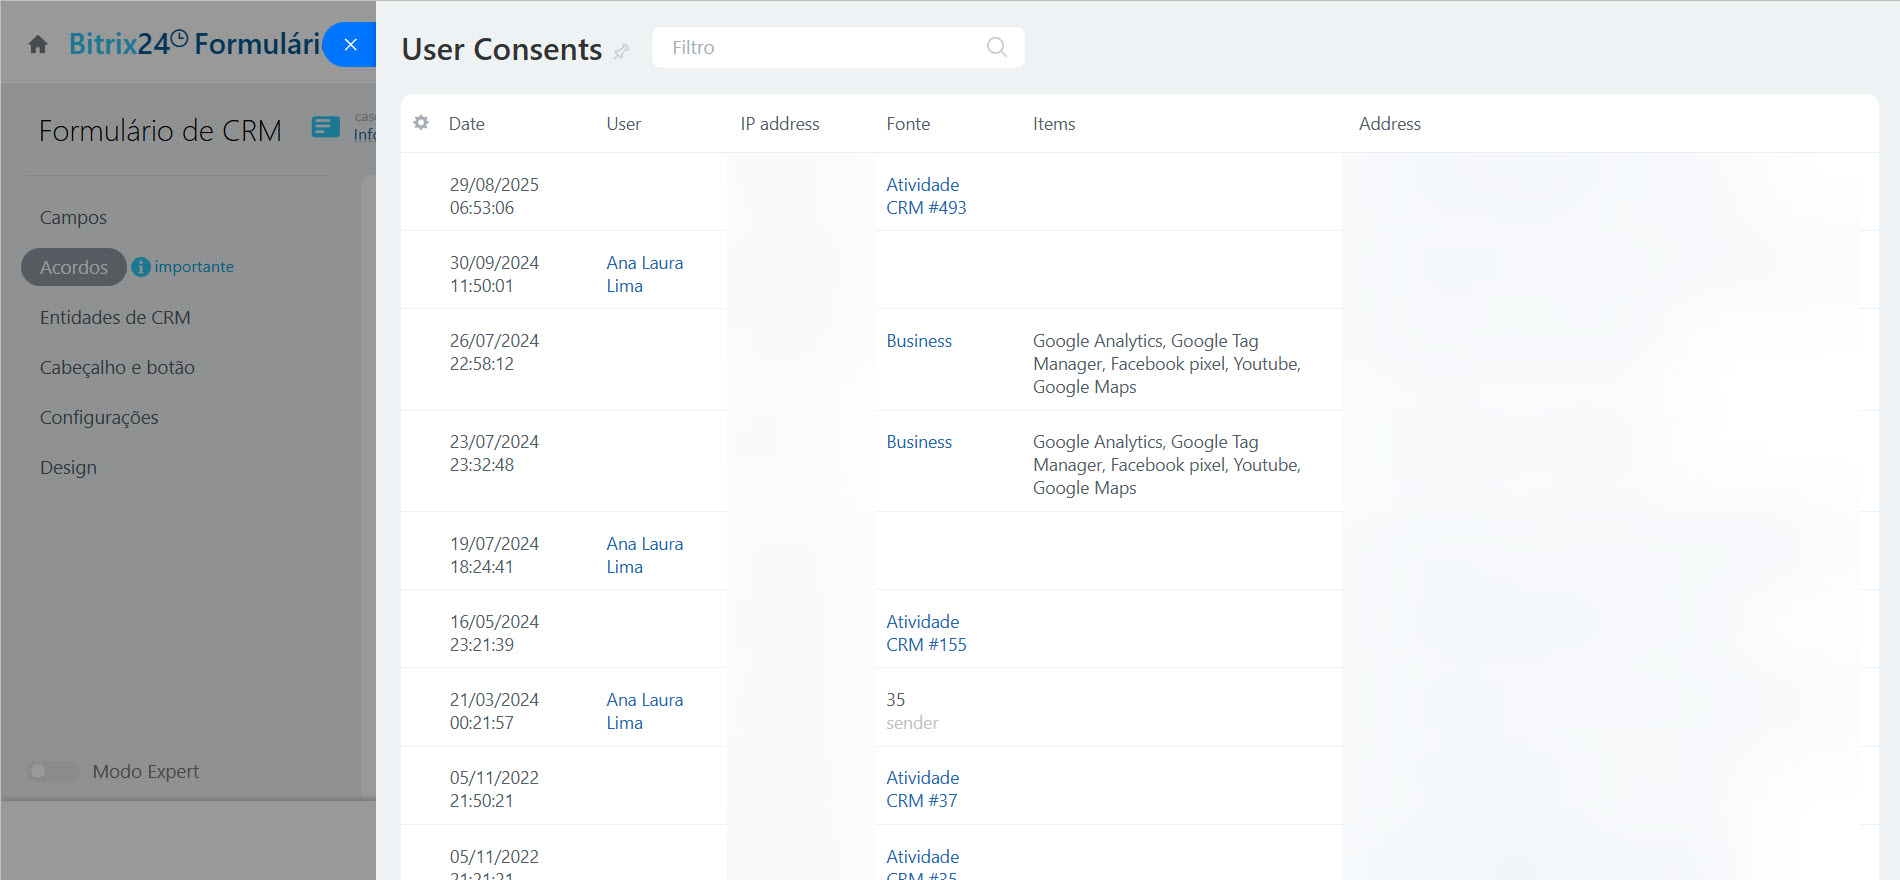Open Atividade CRM #155 link
1900x880 pixels.
tap(925, 633)
